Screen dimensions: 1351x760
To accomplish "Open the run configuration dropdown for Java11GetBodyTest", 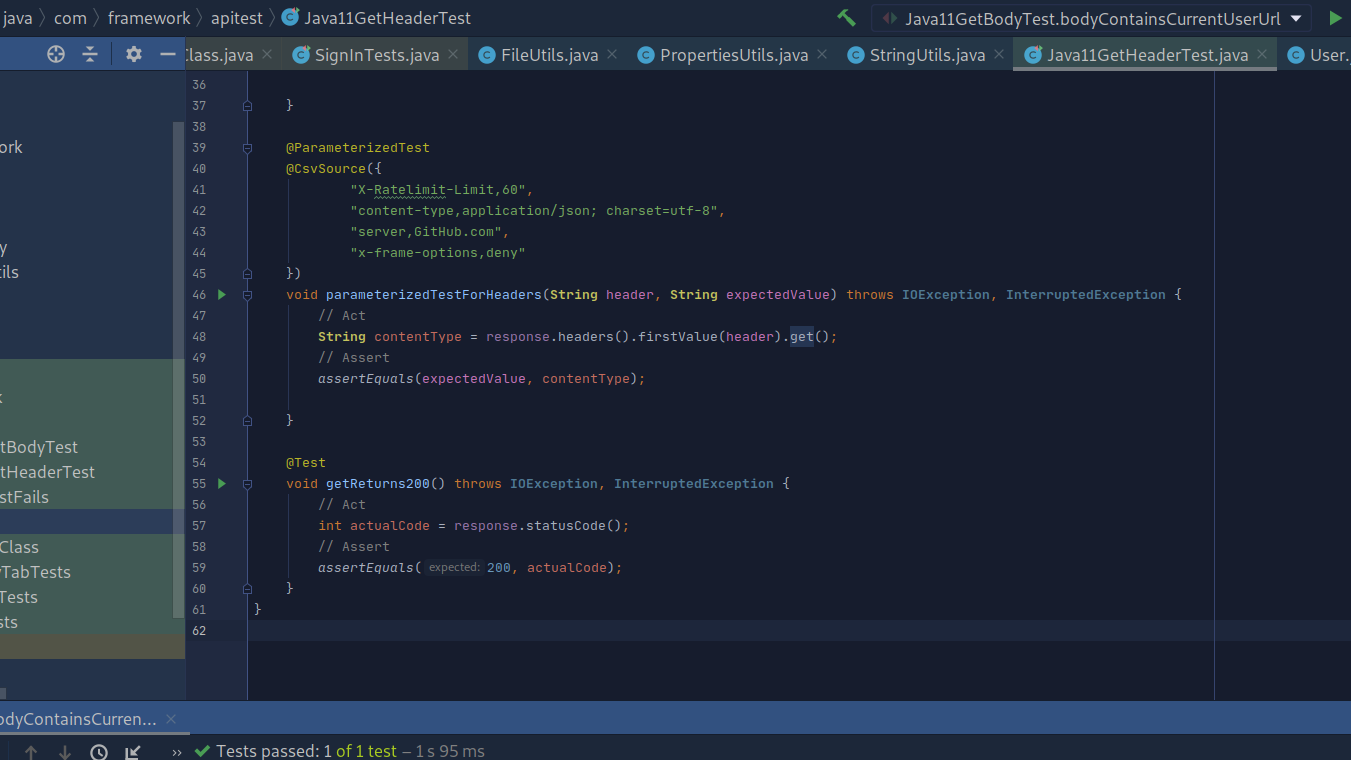I will tap(1091, 18).
